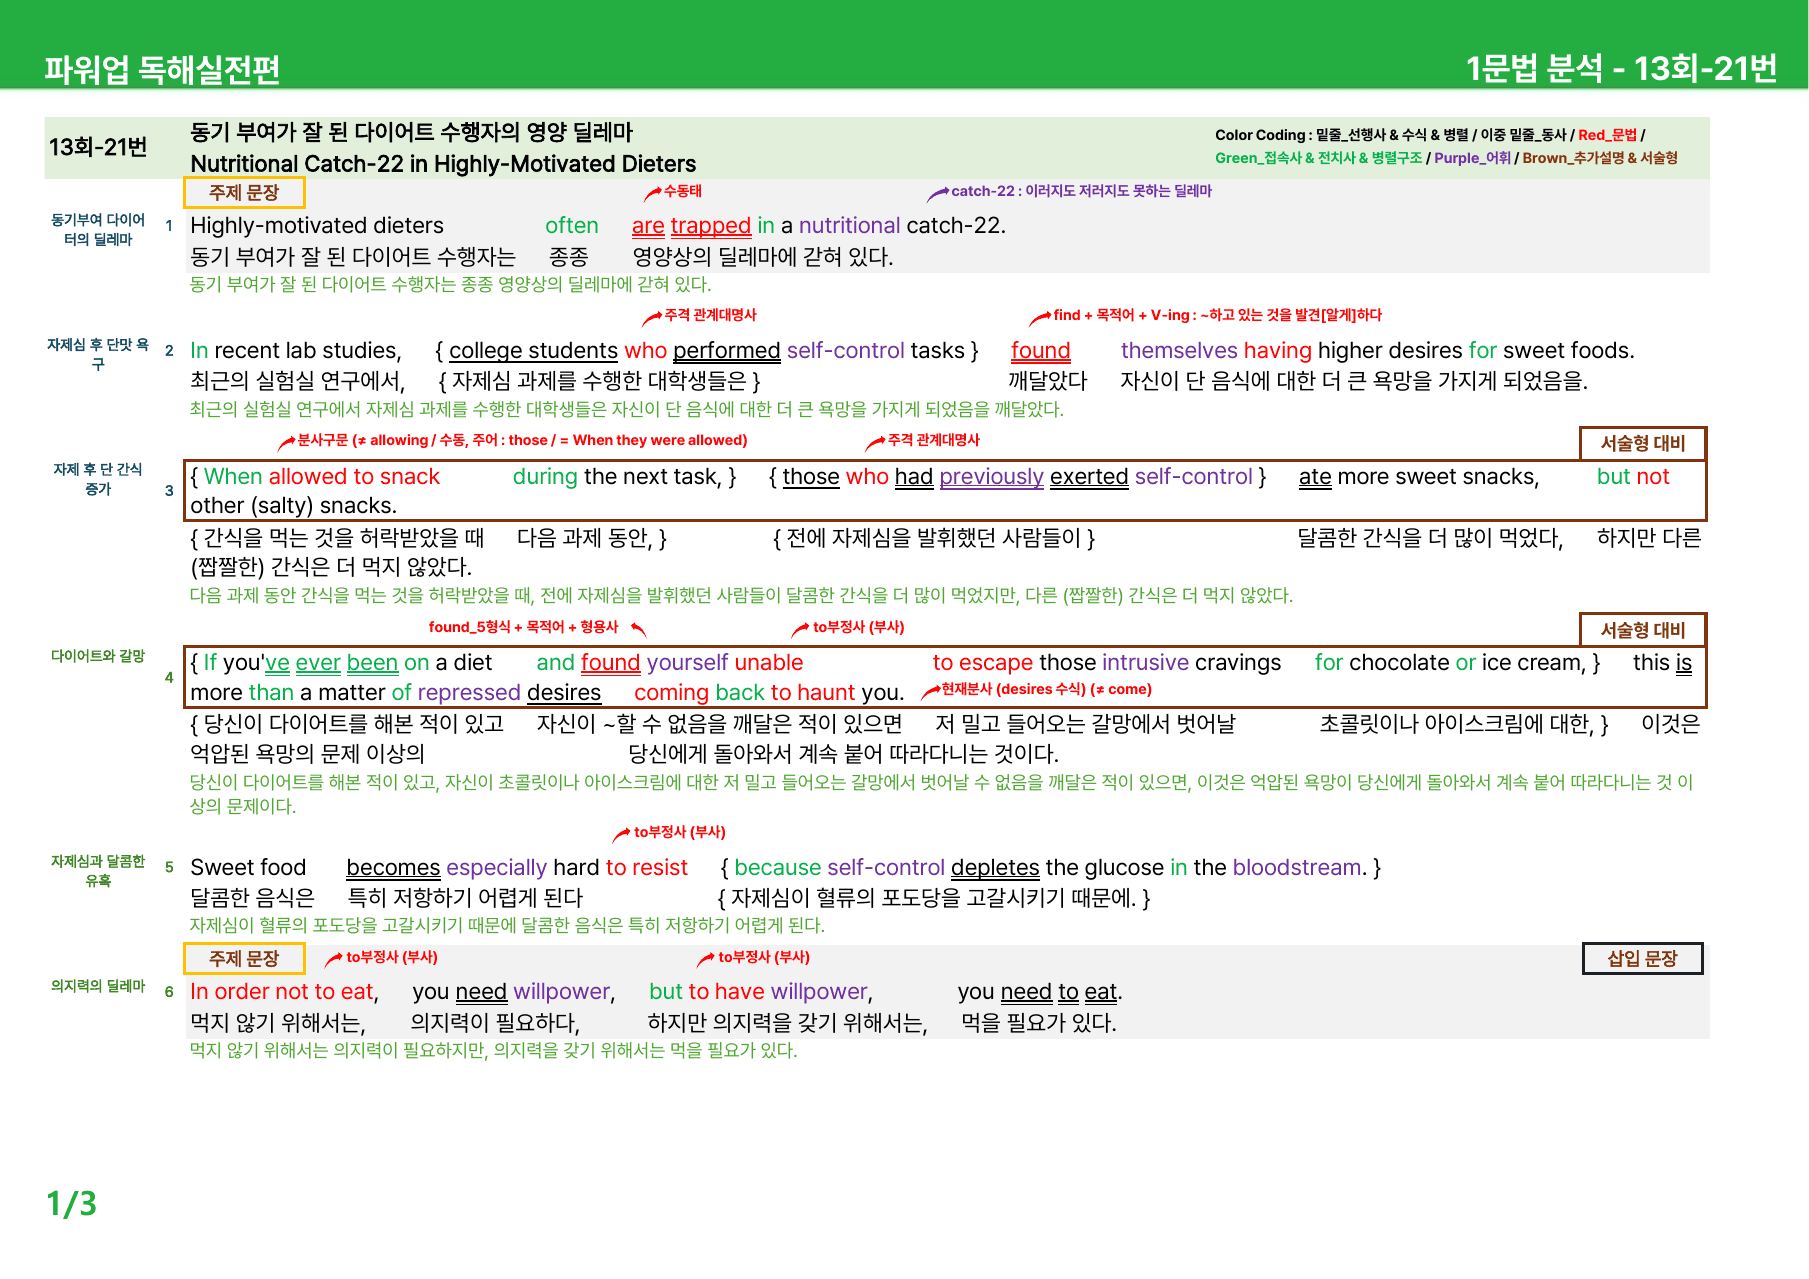1809x1279 pixels.
Task: Click the 'catch-22 : 이러지도 저러지도 못하는 딜레마' note
Action: 1081,191
